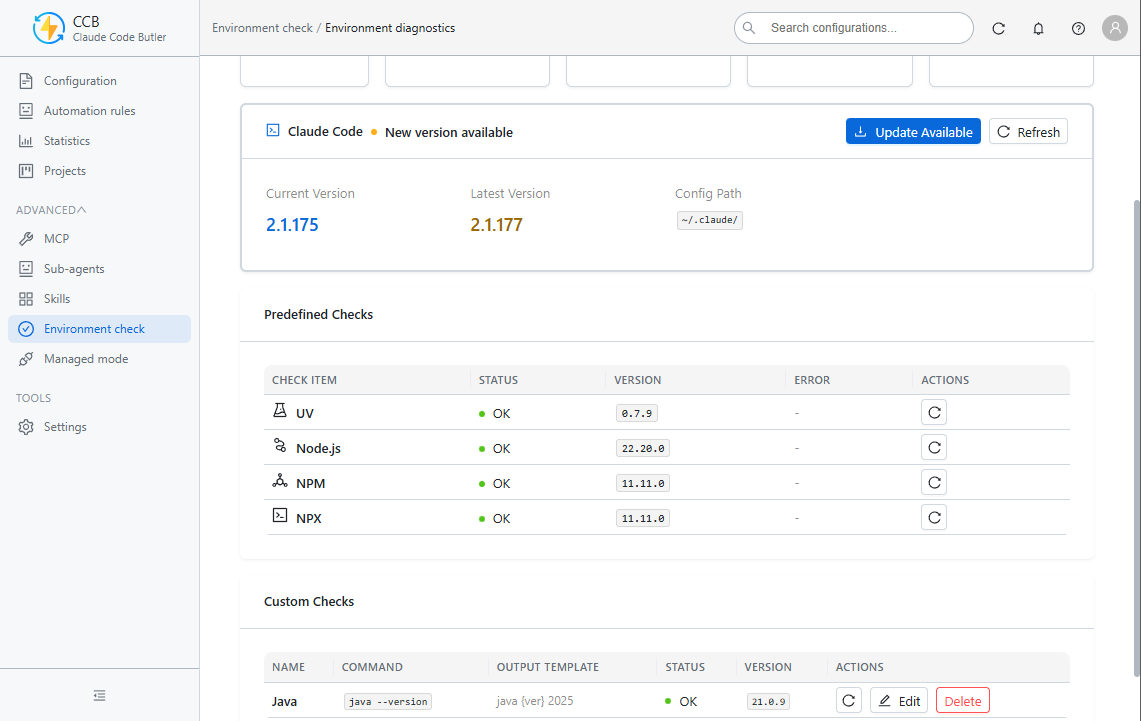
Task: Click the refresh icon in the top bar
Action: pos(998,28)
